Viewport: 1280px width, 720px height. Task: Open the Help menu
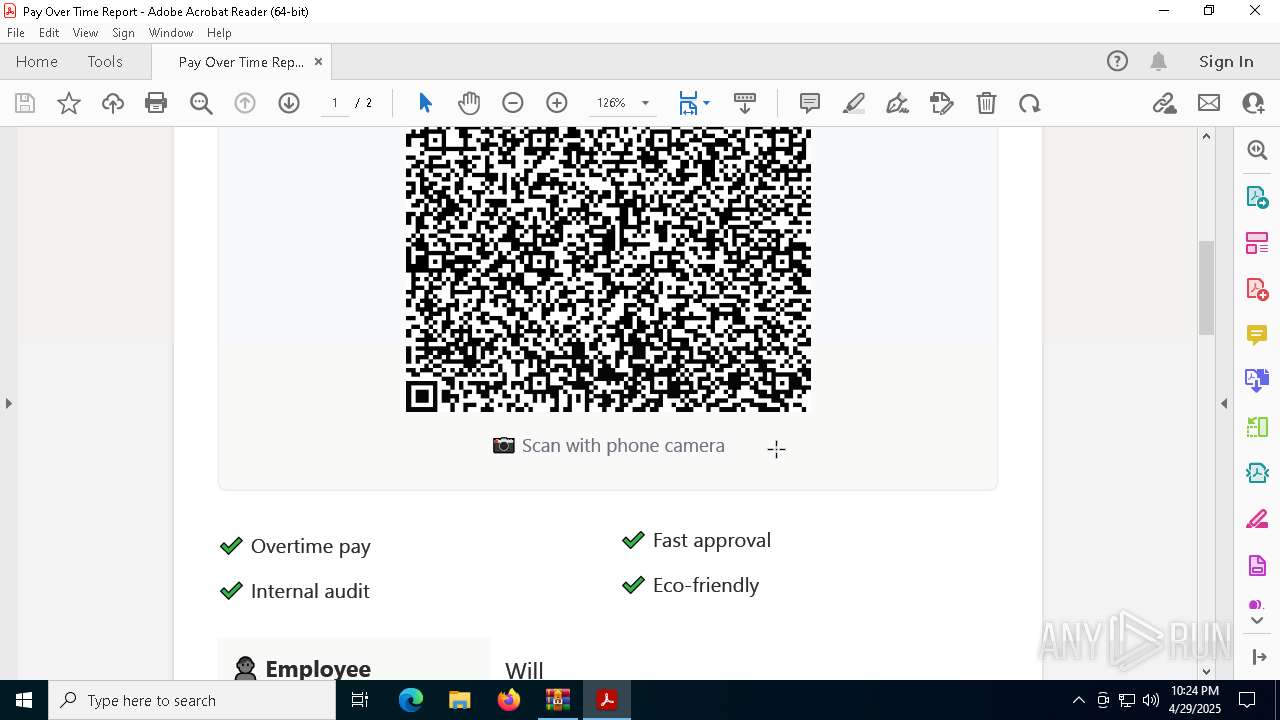click(219, 33)
